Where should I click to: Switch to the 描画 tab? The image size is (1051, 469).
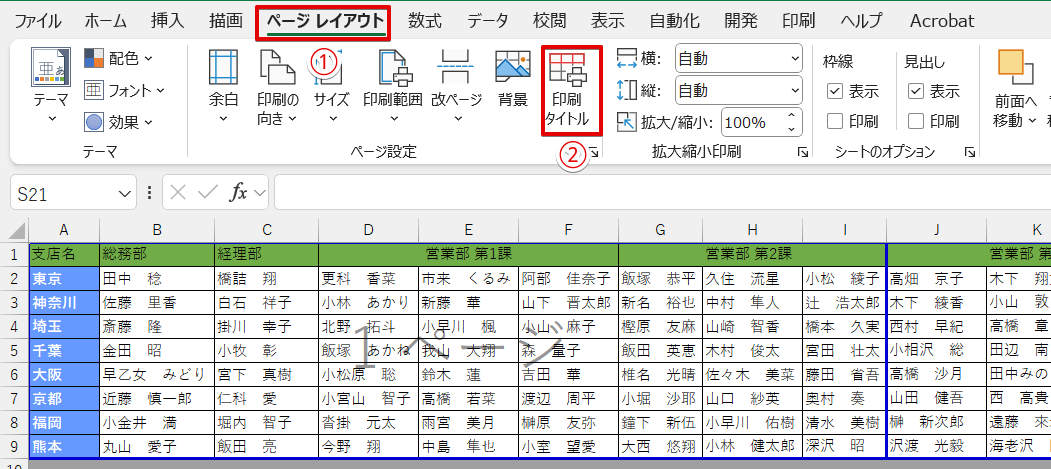[226, 21]
